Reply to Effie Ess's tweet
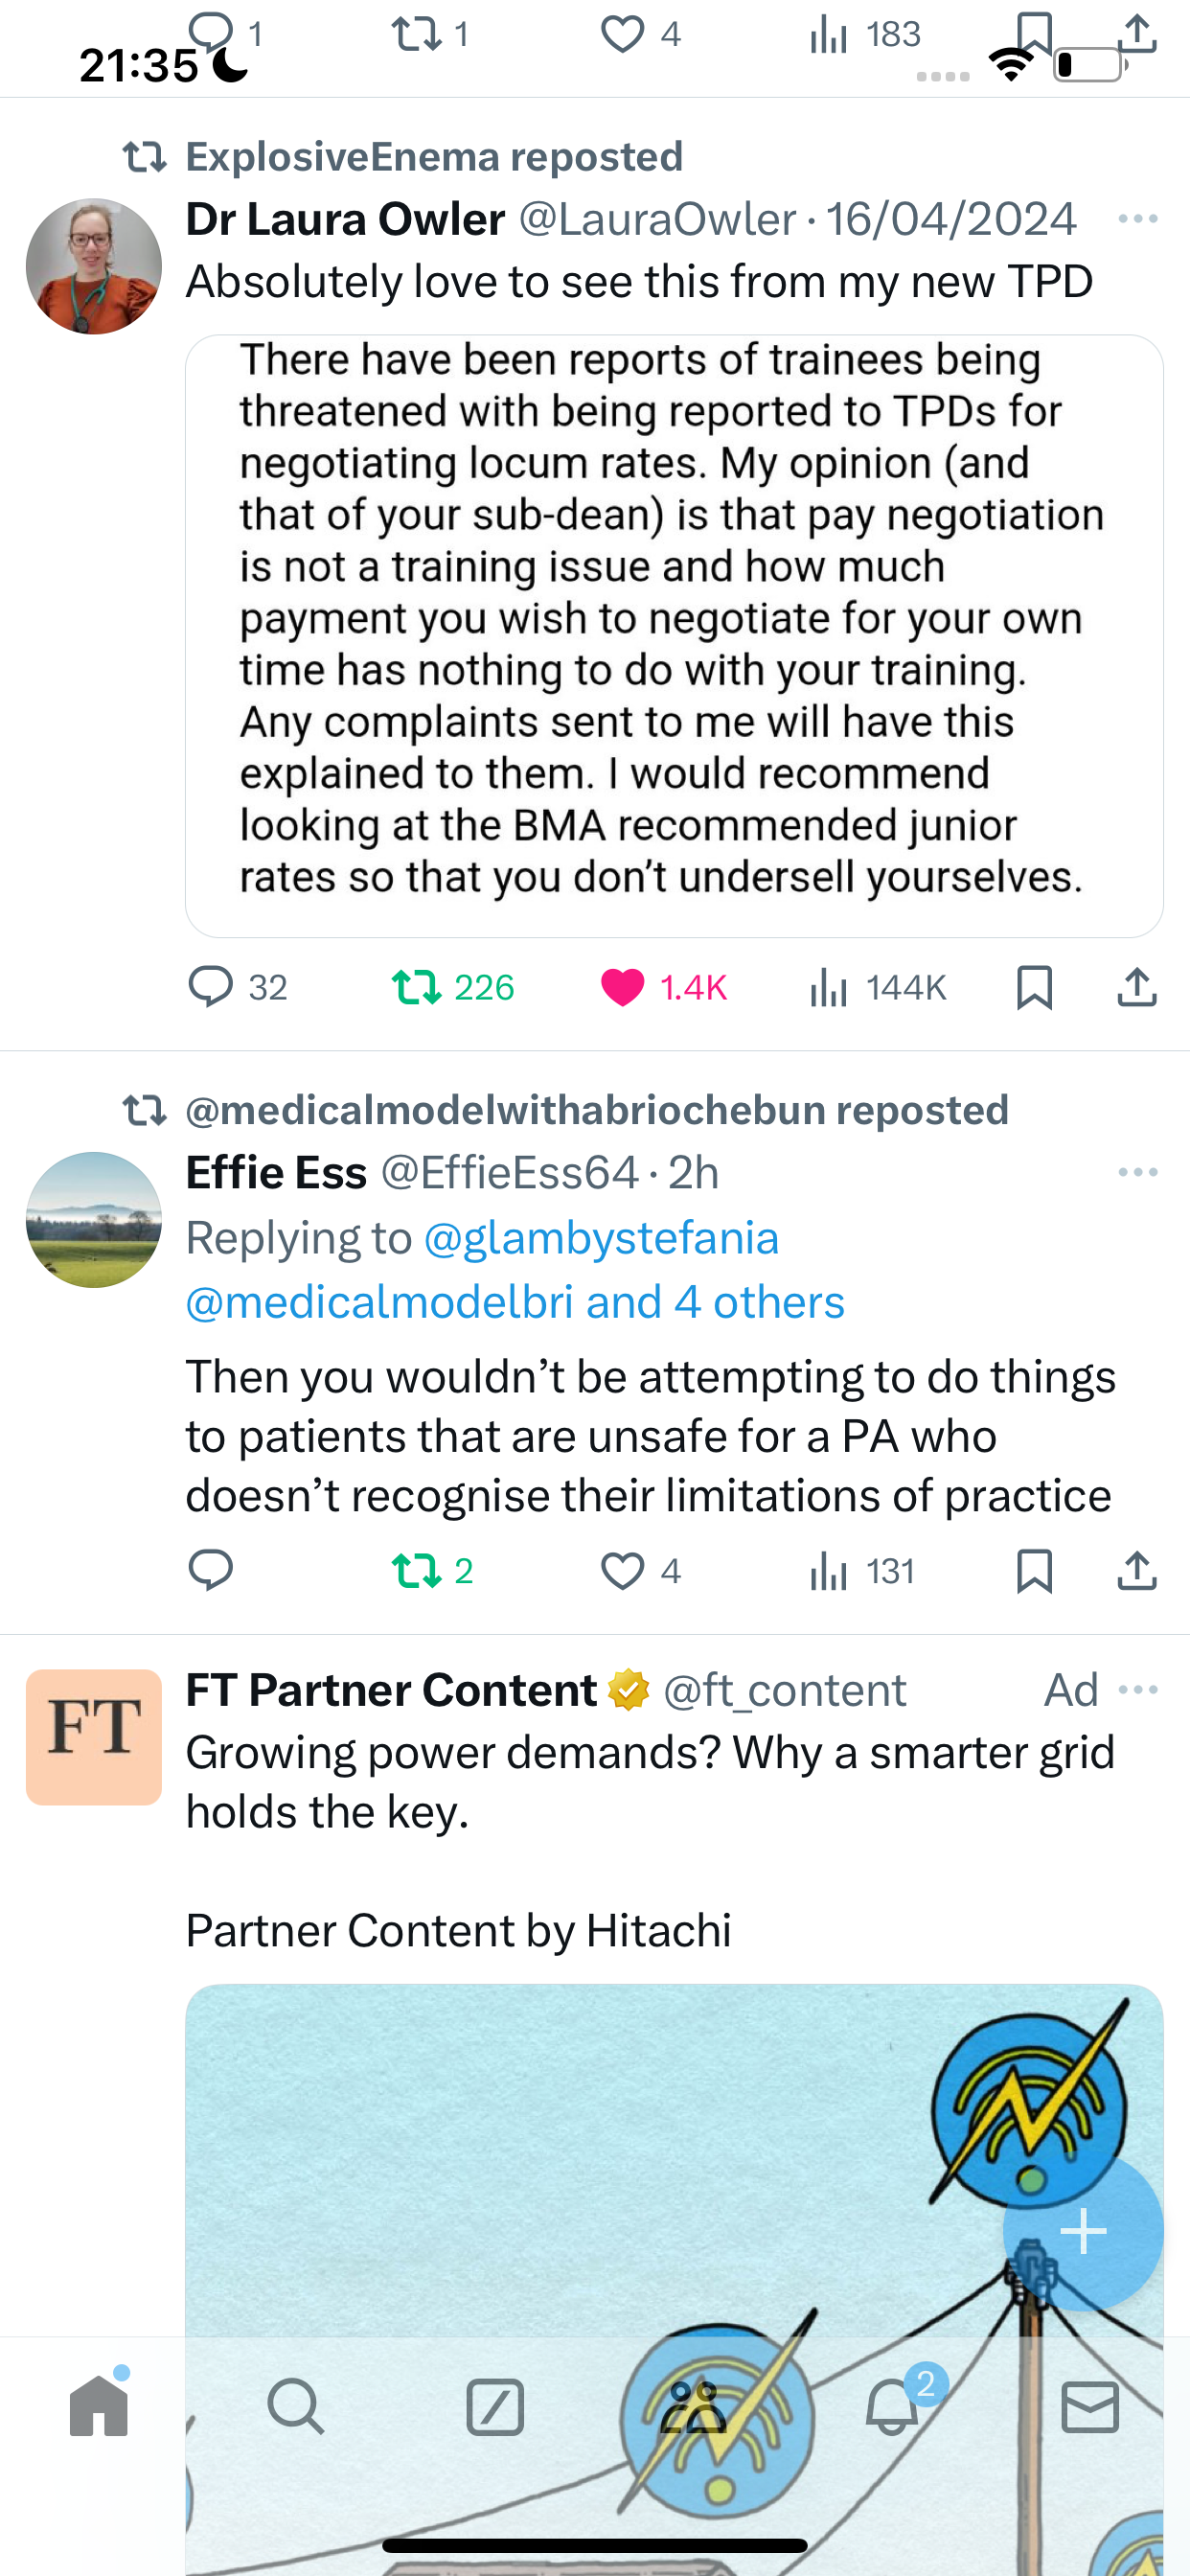Screen dimensions: 1190x2576 pyautogui.click(x=211, y=1571)
